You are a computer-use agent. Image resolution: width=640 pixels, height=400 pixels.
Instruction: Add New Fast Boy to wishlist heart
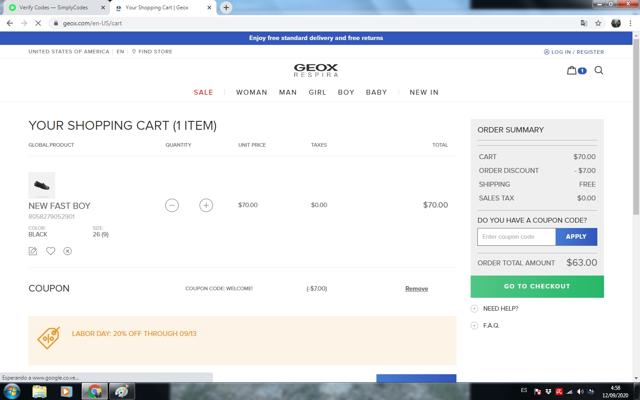(50, 251)
